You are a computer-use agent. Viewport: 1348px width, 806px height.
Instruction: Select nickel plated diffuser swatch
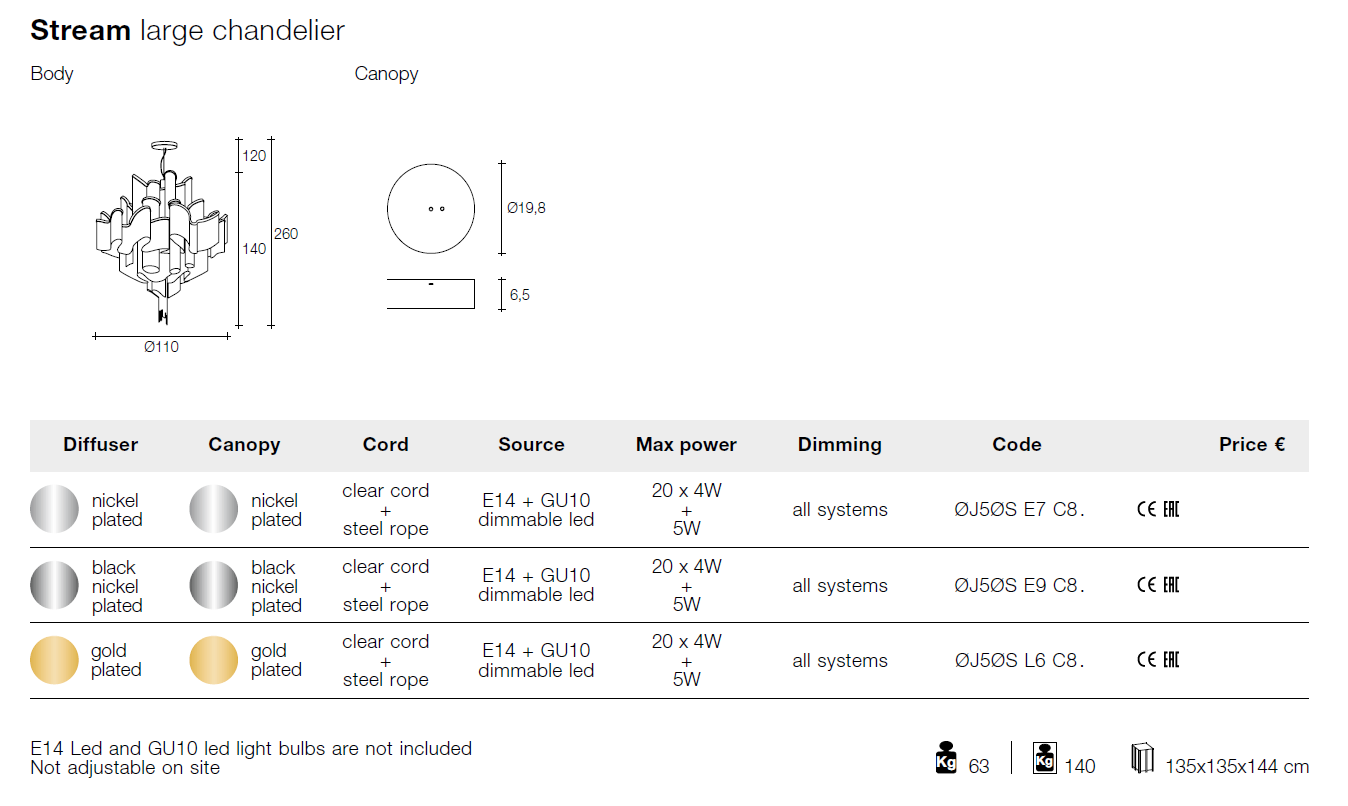(54, 510)
